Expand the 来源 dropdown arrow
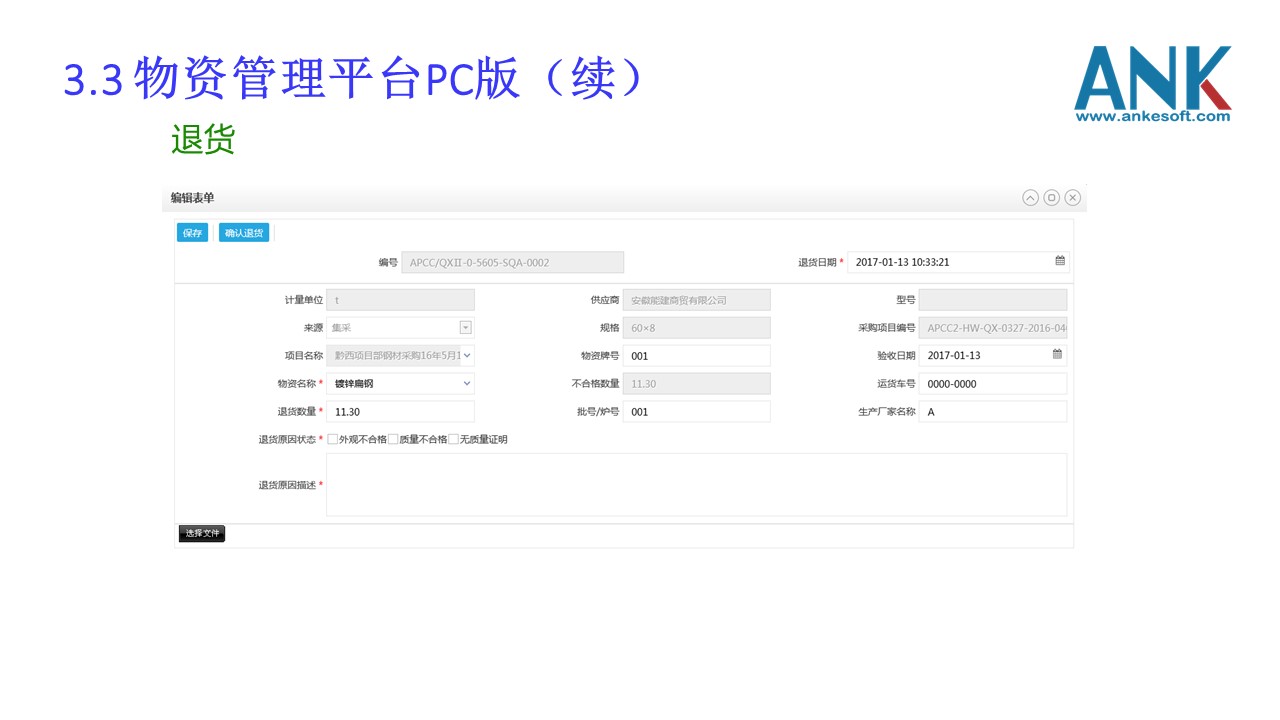The image size is (1280, 720). [x=465, y=328]
